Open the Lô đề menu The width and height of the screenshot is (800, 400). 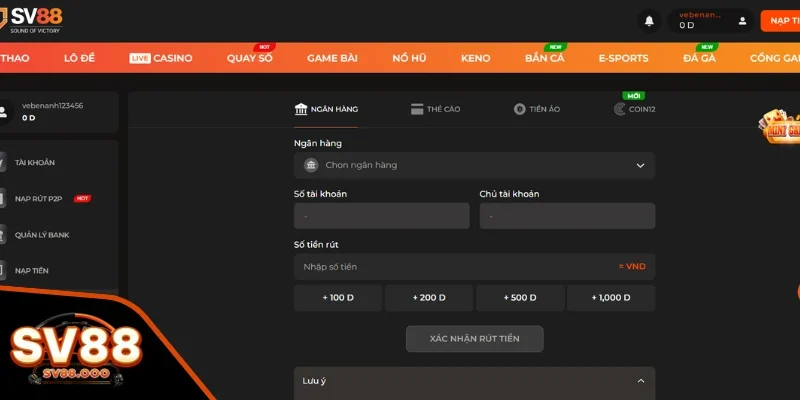pos(80,58)
